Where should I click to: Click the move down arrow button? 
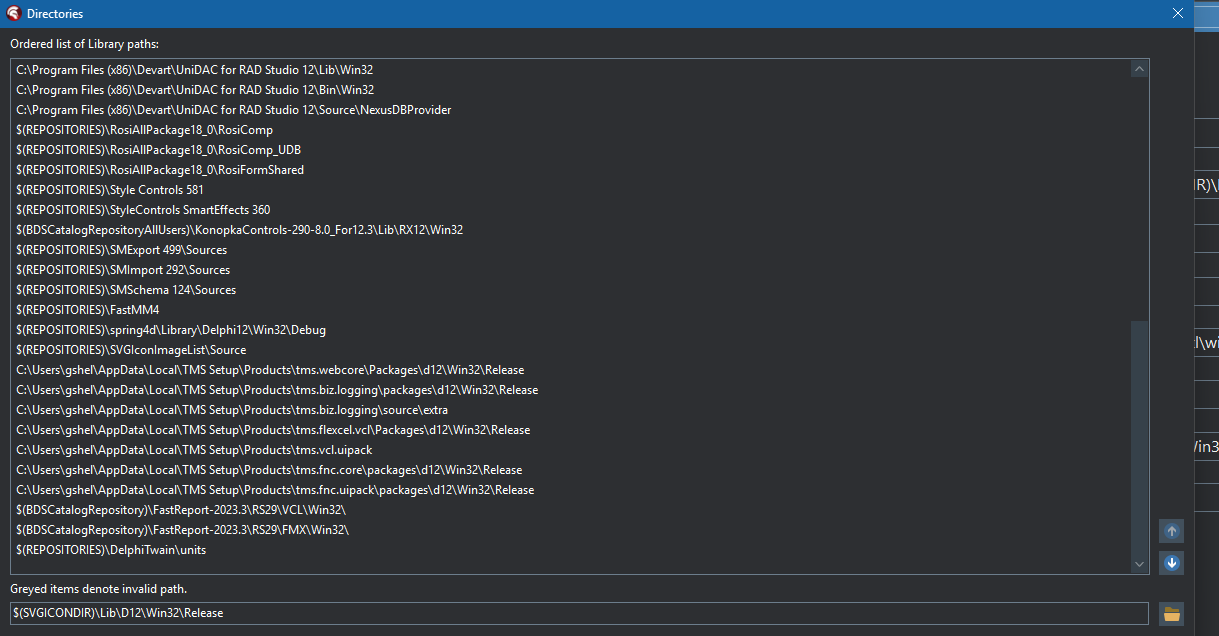pos(1171,563)
